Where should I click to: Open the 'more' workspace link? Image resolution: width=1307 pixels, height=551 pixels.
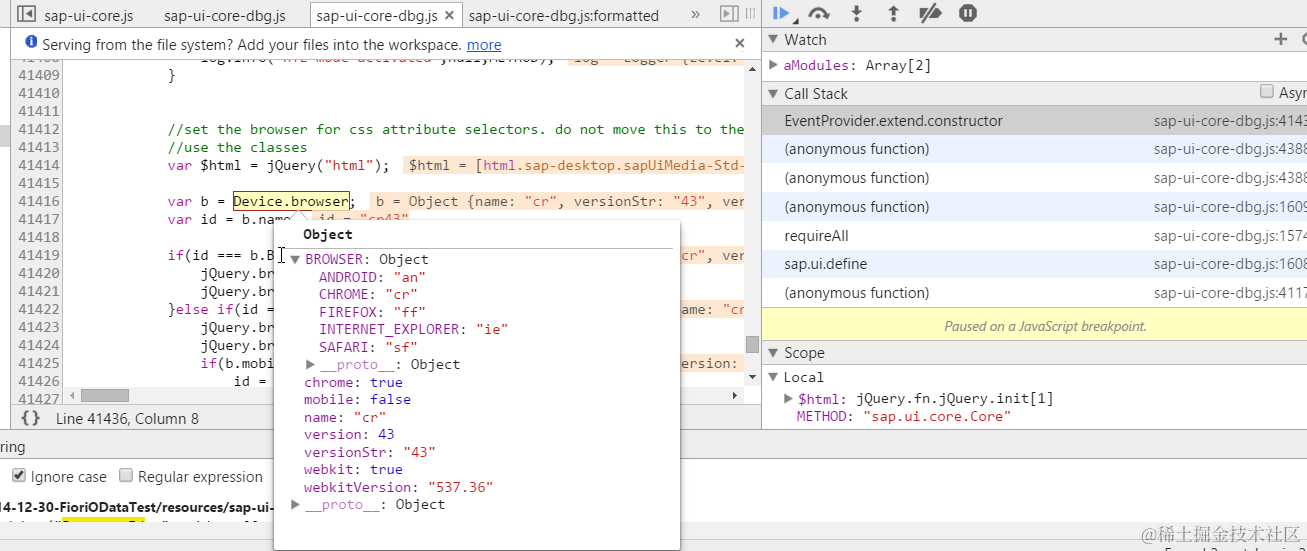[484, 44]
